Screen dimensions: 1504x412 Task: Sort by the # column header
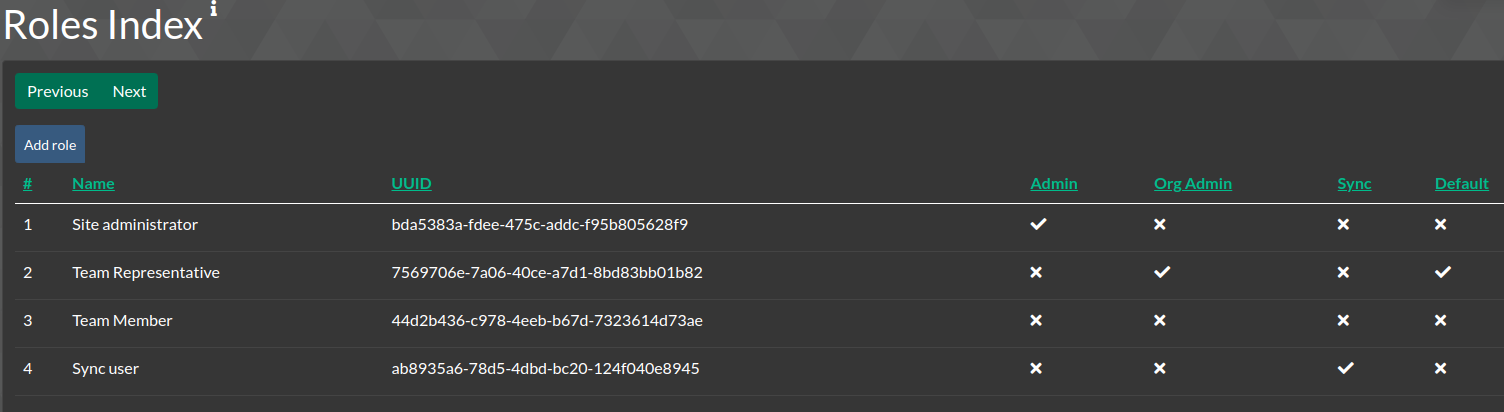pos(28,184)
